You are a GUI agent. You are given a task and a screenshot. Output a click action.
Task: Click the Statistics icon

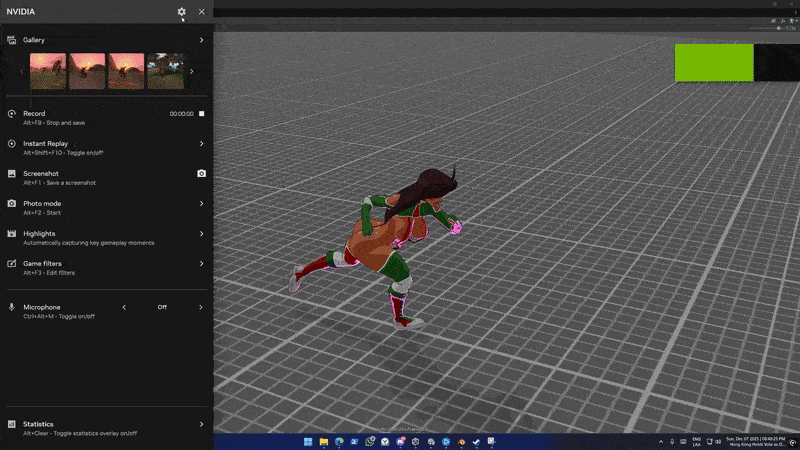pyautogui.click(x=11, y=424)
